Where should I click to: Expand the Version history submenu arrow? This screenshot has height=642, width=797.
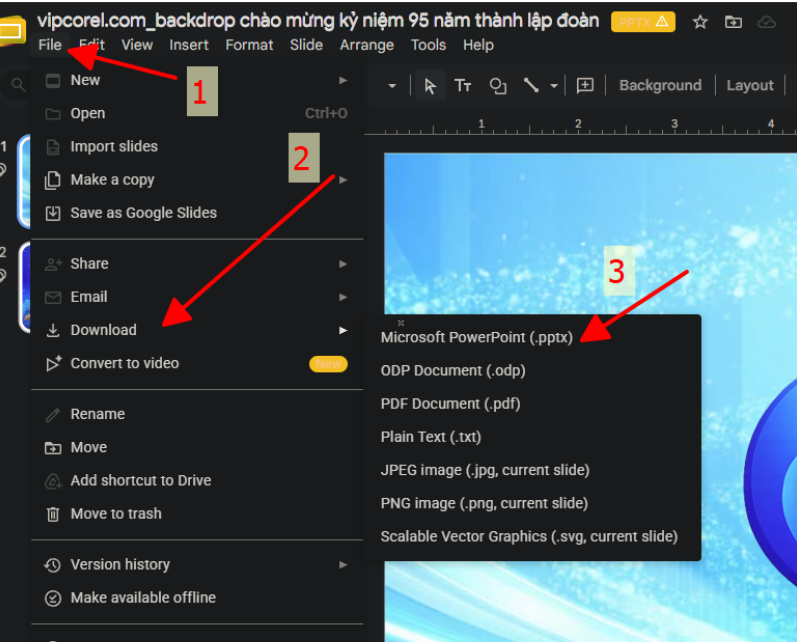click(343, 565)
